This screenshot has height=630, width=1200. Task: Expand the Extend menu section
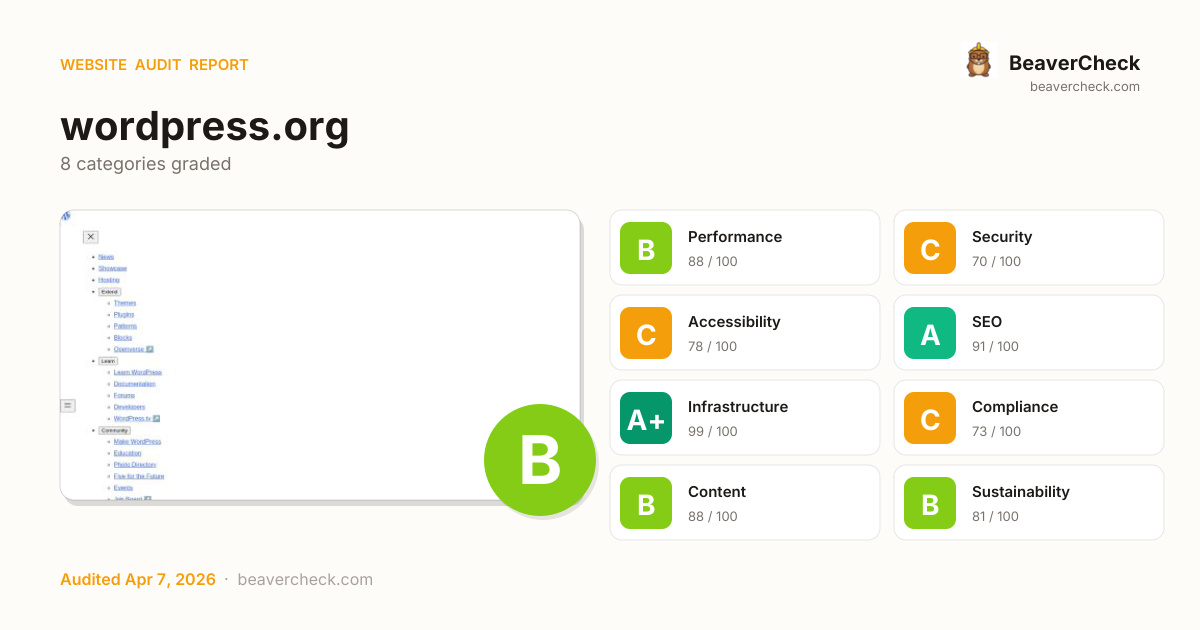click(x=109, y=291)
